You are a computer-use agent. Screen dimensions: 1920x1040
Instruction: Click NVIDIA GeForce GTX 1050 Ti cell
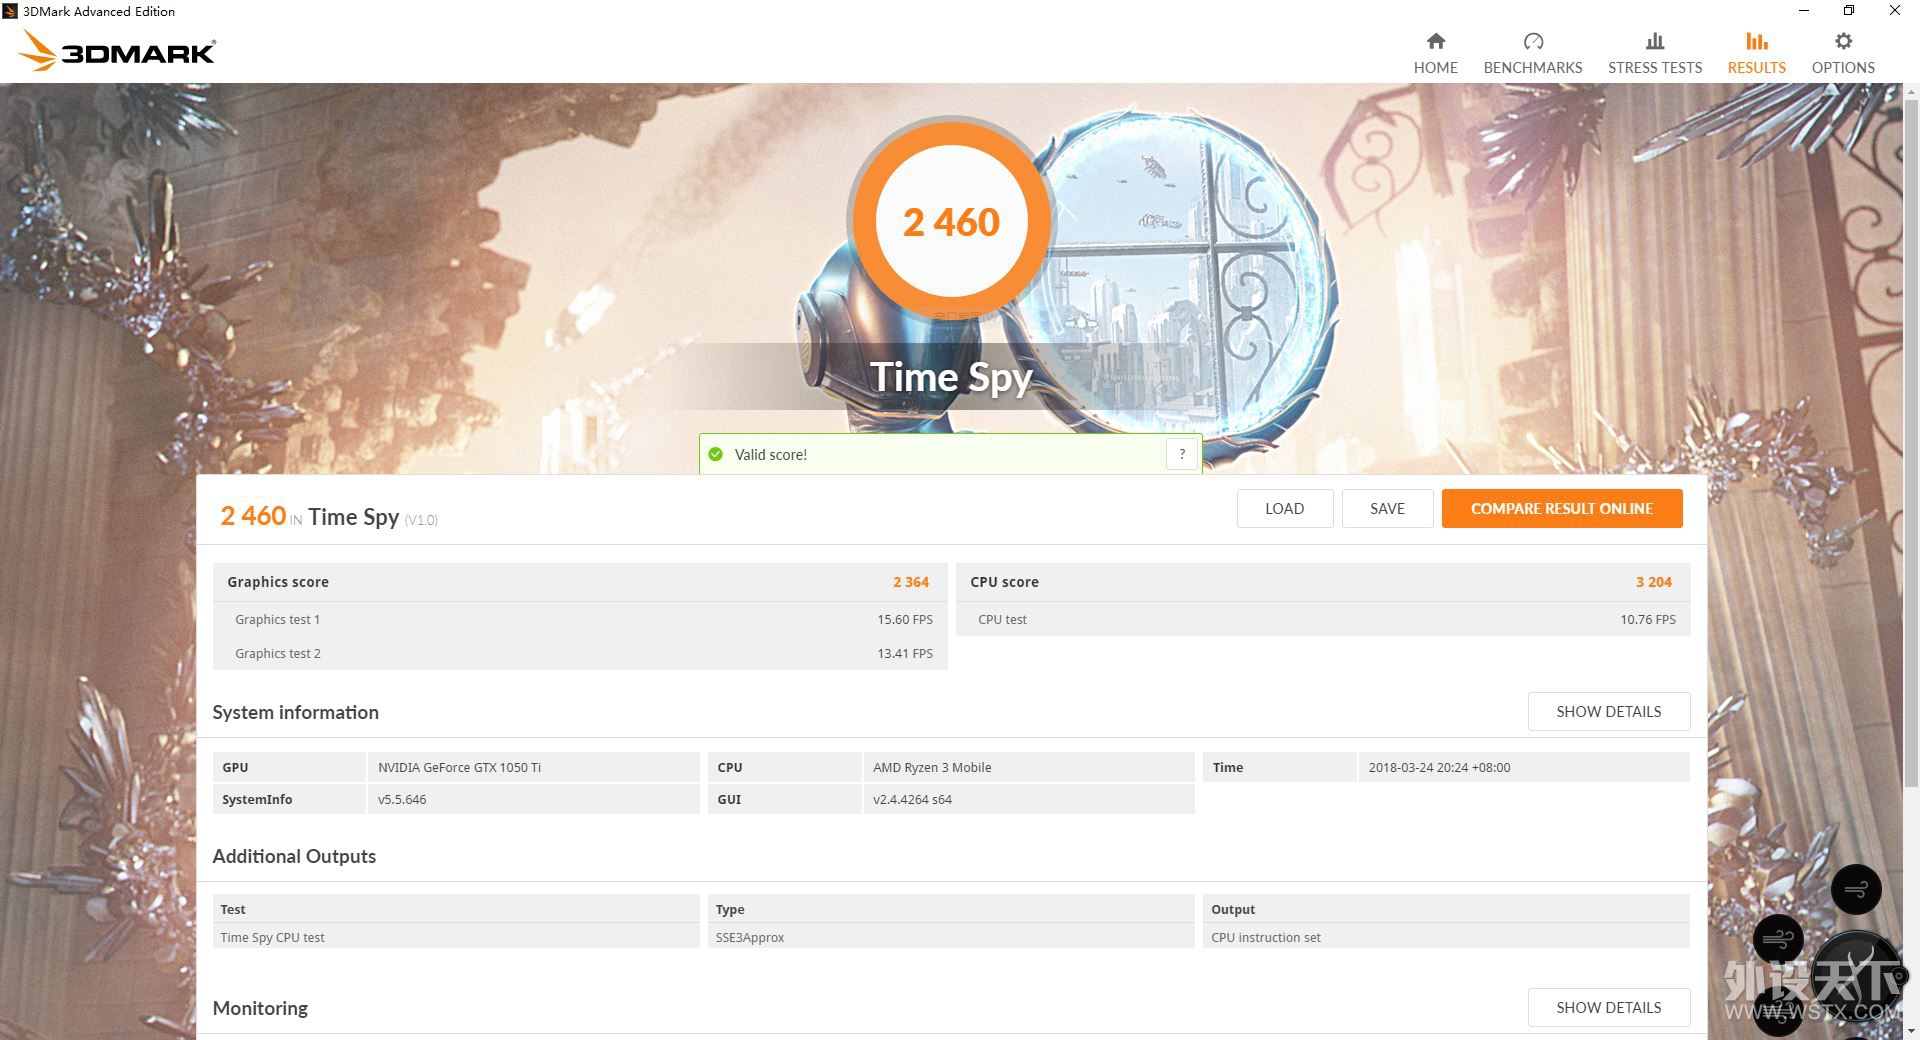coord(534,767)
